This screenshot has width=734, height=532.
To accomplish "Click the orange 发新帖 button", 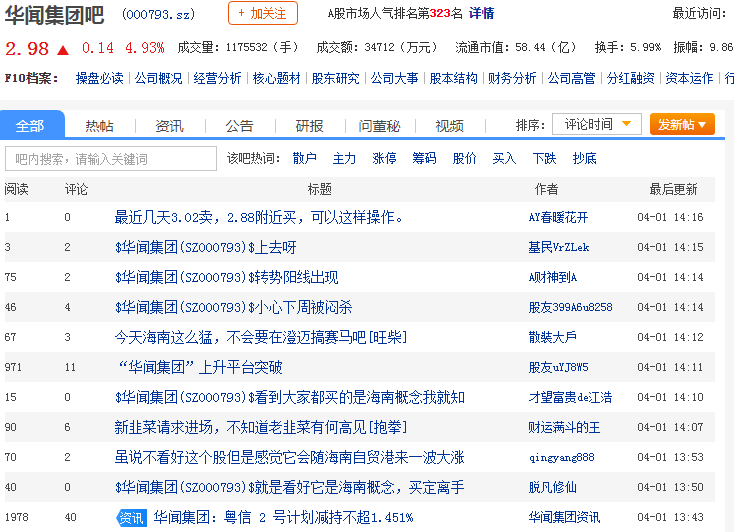I will click(682, 124).
